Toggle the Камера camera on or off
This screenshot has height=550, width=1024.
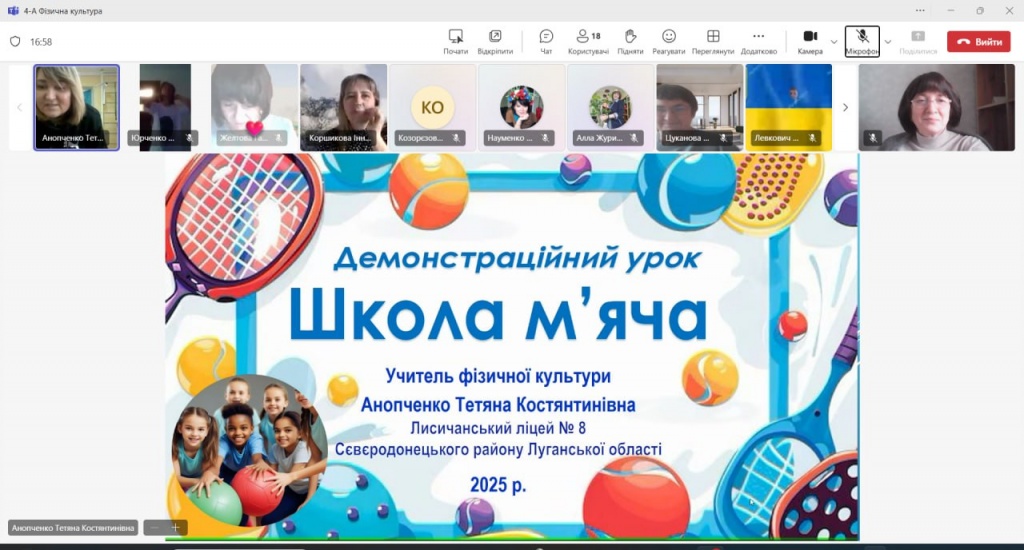coord(810,41)
